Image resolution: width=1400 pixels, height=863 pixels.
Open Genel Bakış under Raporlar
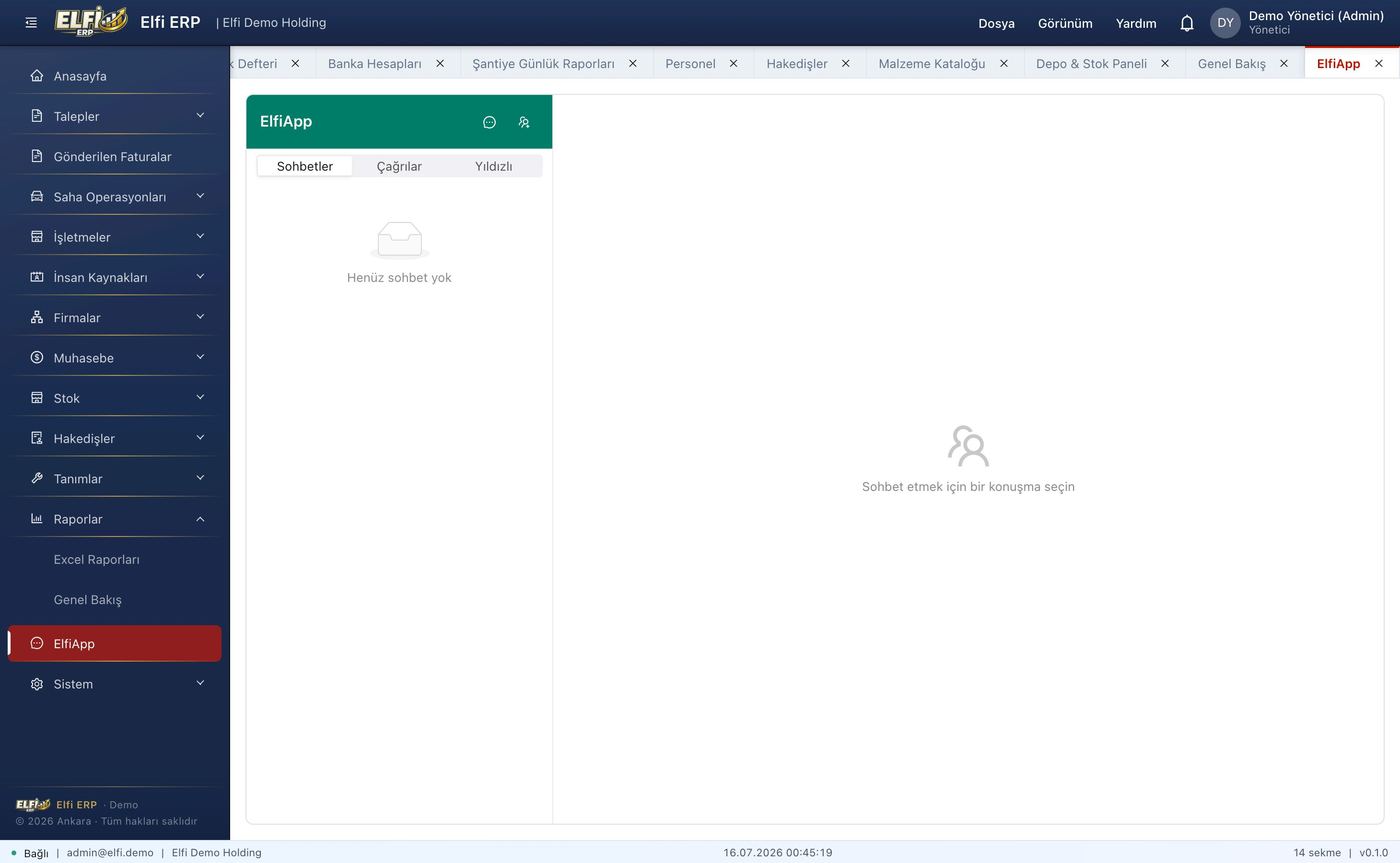(88, 600)
